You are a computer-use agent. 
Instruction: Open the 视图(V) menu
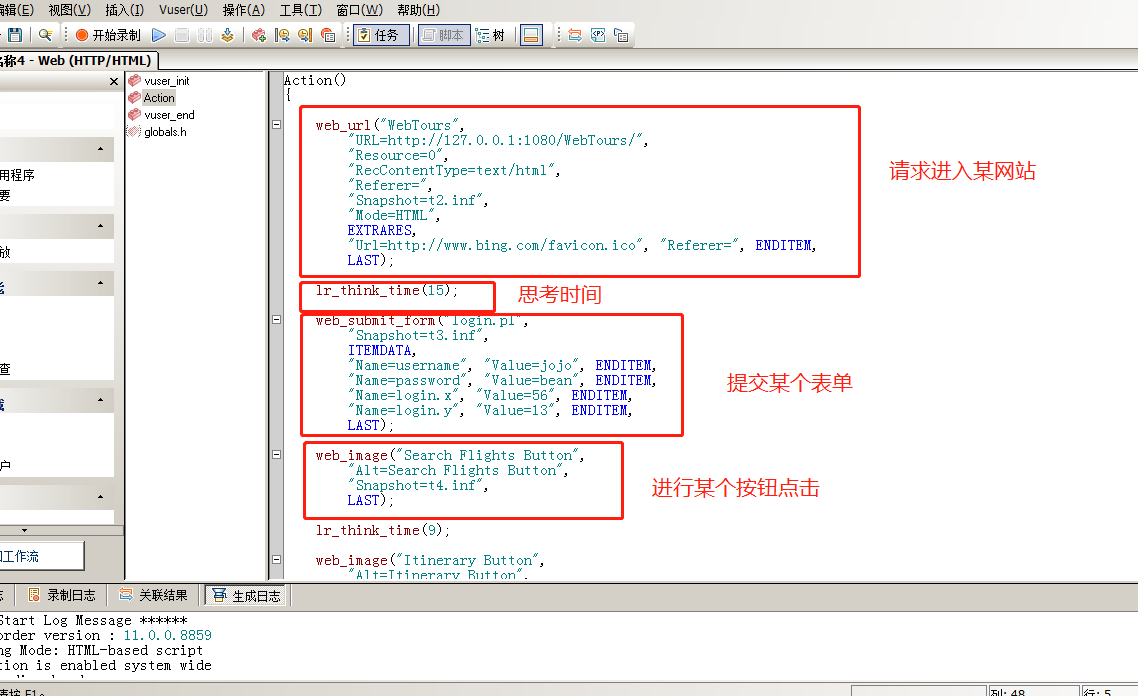point(70,10)
